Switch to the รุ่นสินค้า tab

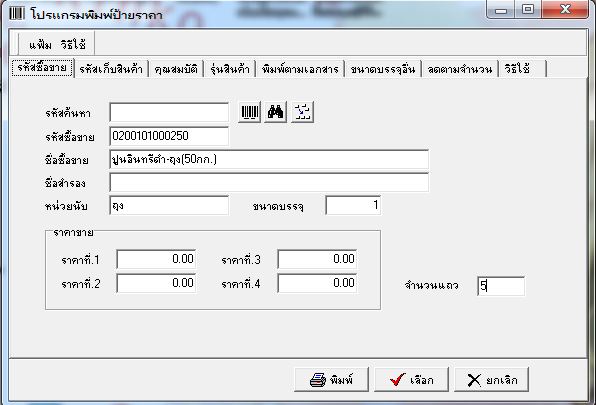(x=230, y=69)
